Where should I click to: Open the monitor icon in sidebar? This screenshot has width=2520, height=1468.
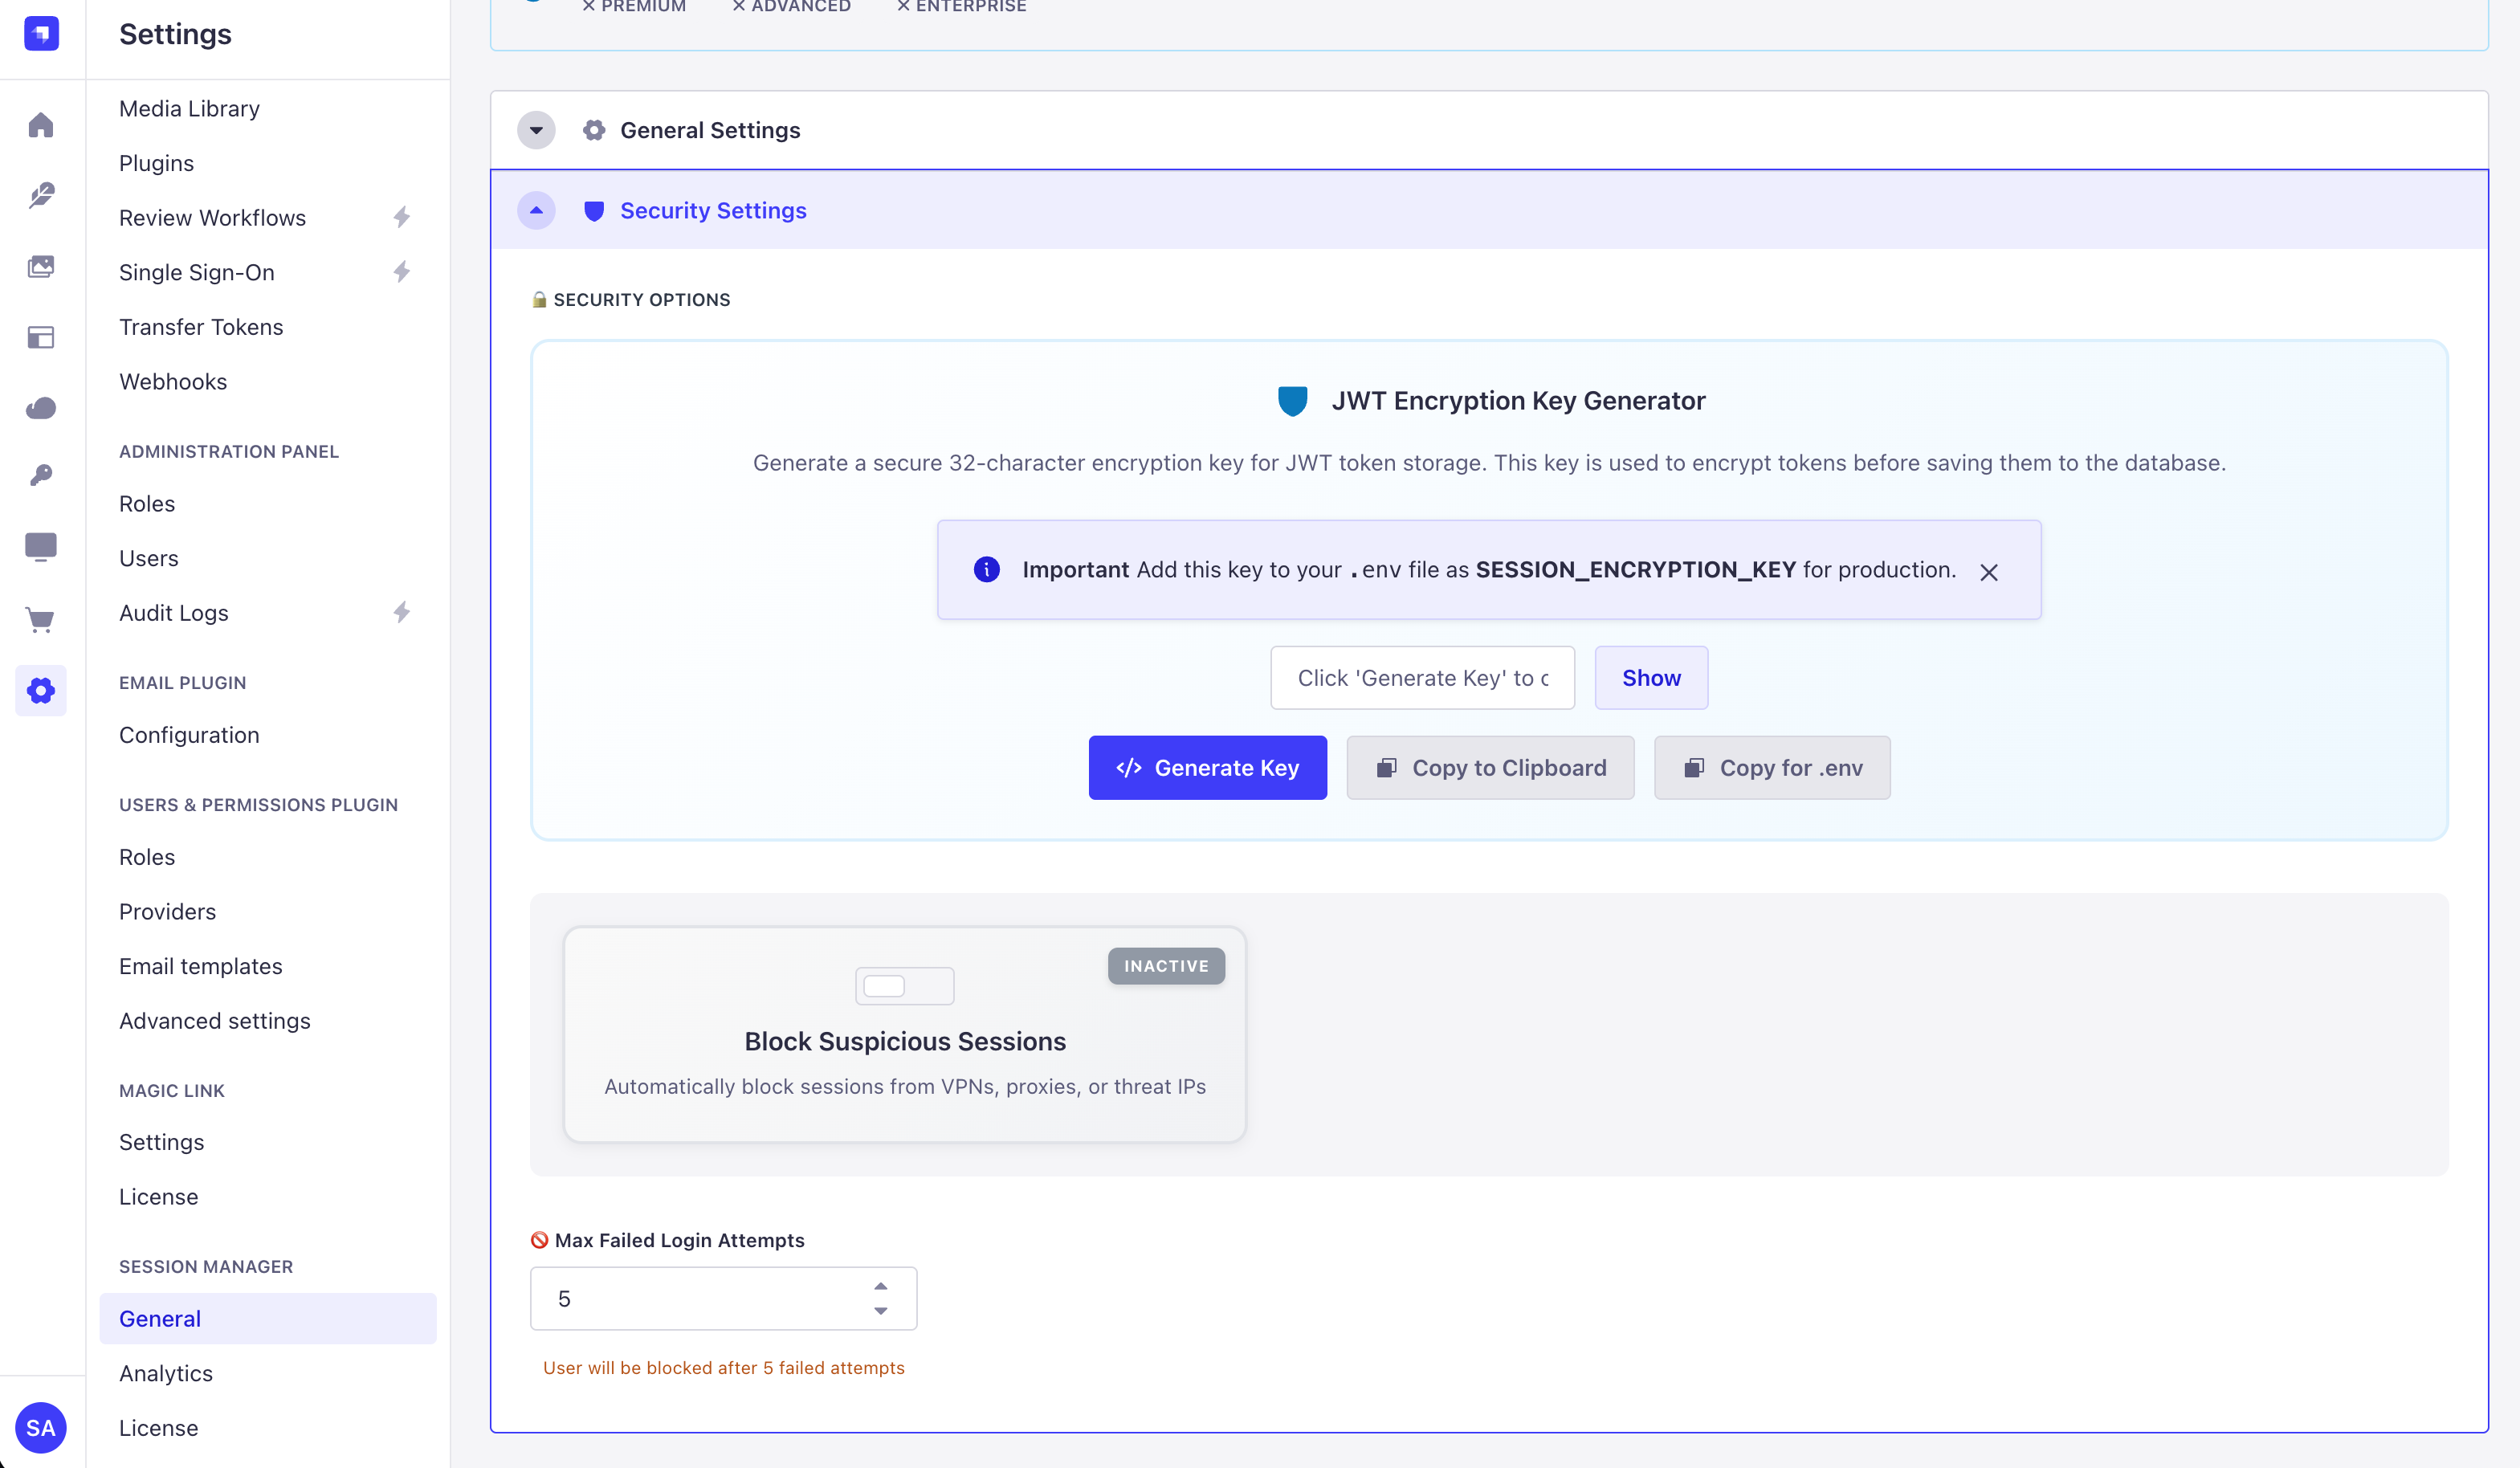coord(41,547)
